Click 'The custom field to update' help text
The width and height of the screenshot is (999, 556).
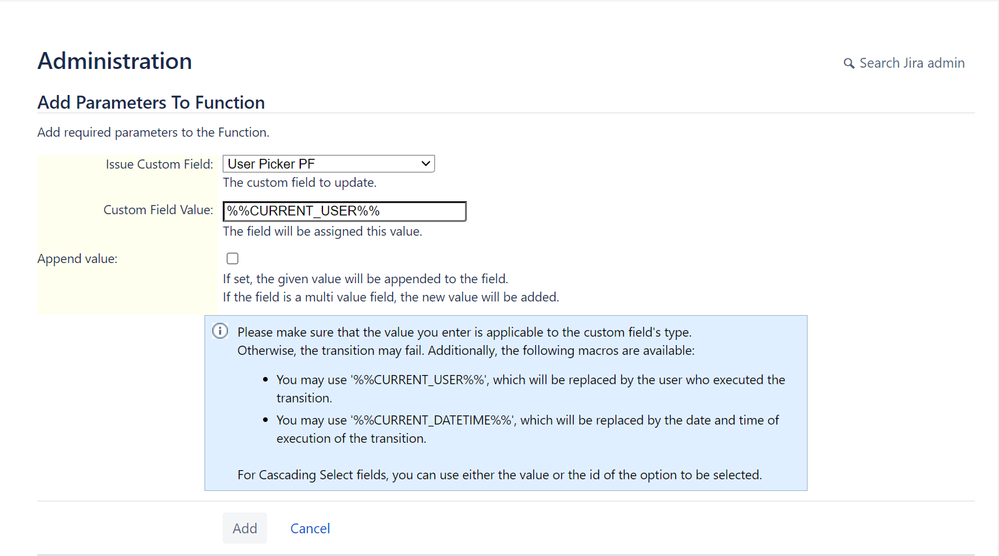tap(299, 182)
